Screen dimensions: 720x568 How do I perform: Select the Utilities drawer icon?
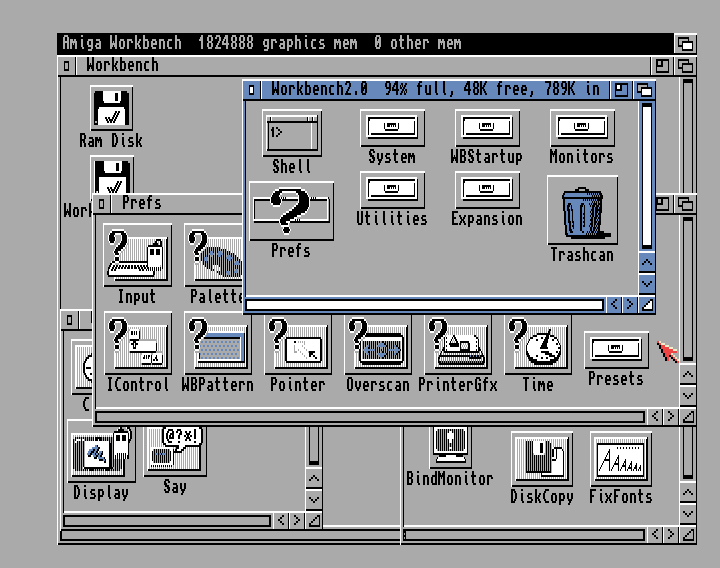pos(391,190)
